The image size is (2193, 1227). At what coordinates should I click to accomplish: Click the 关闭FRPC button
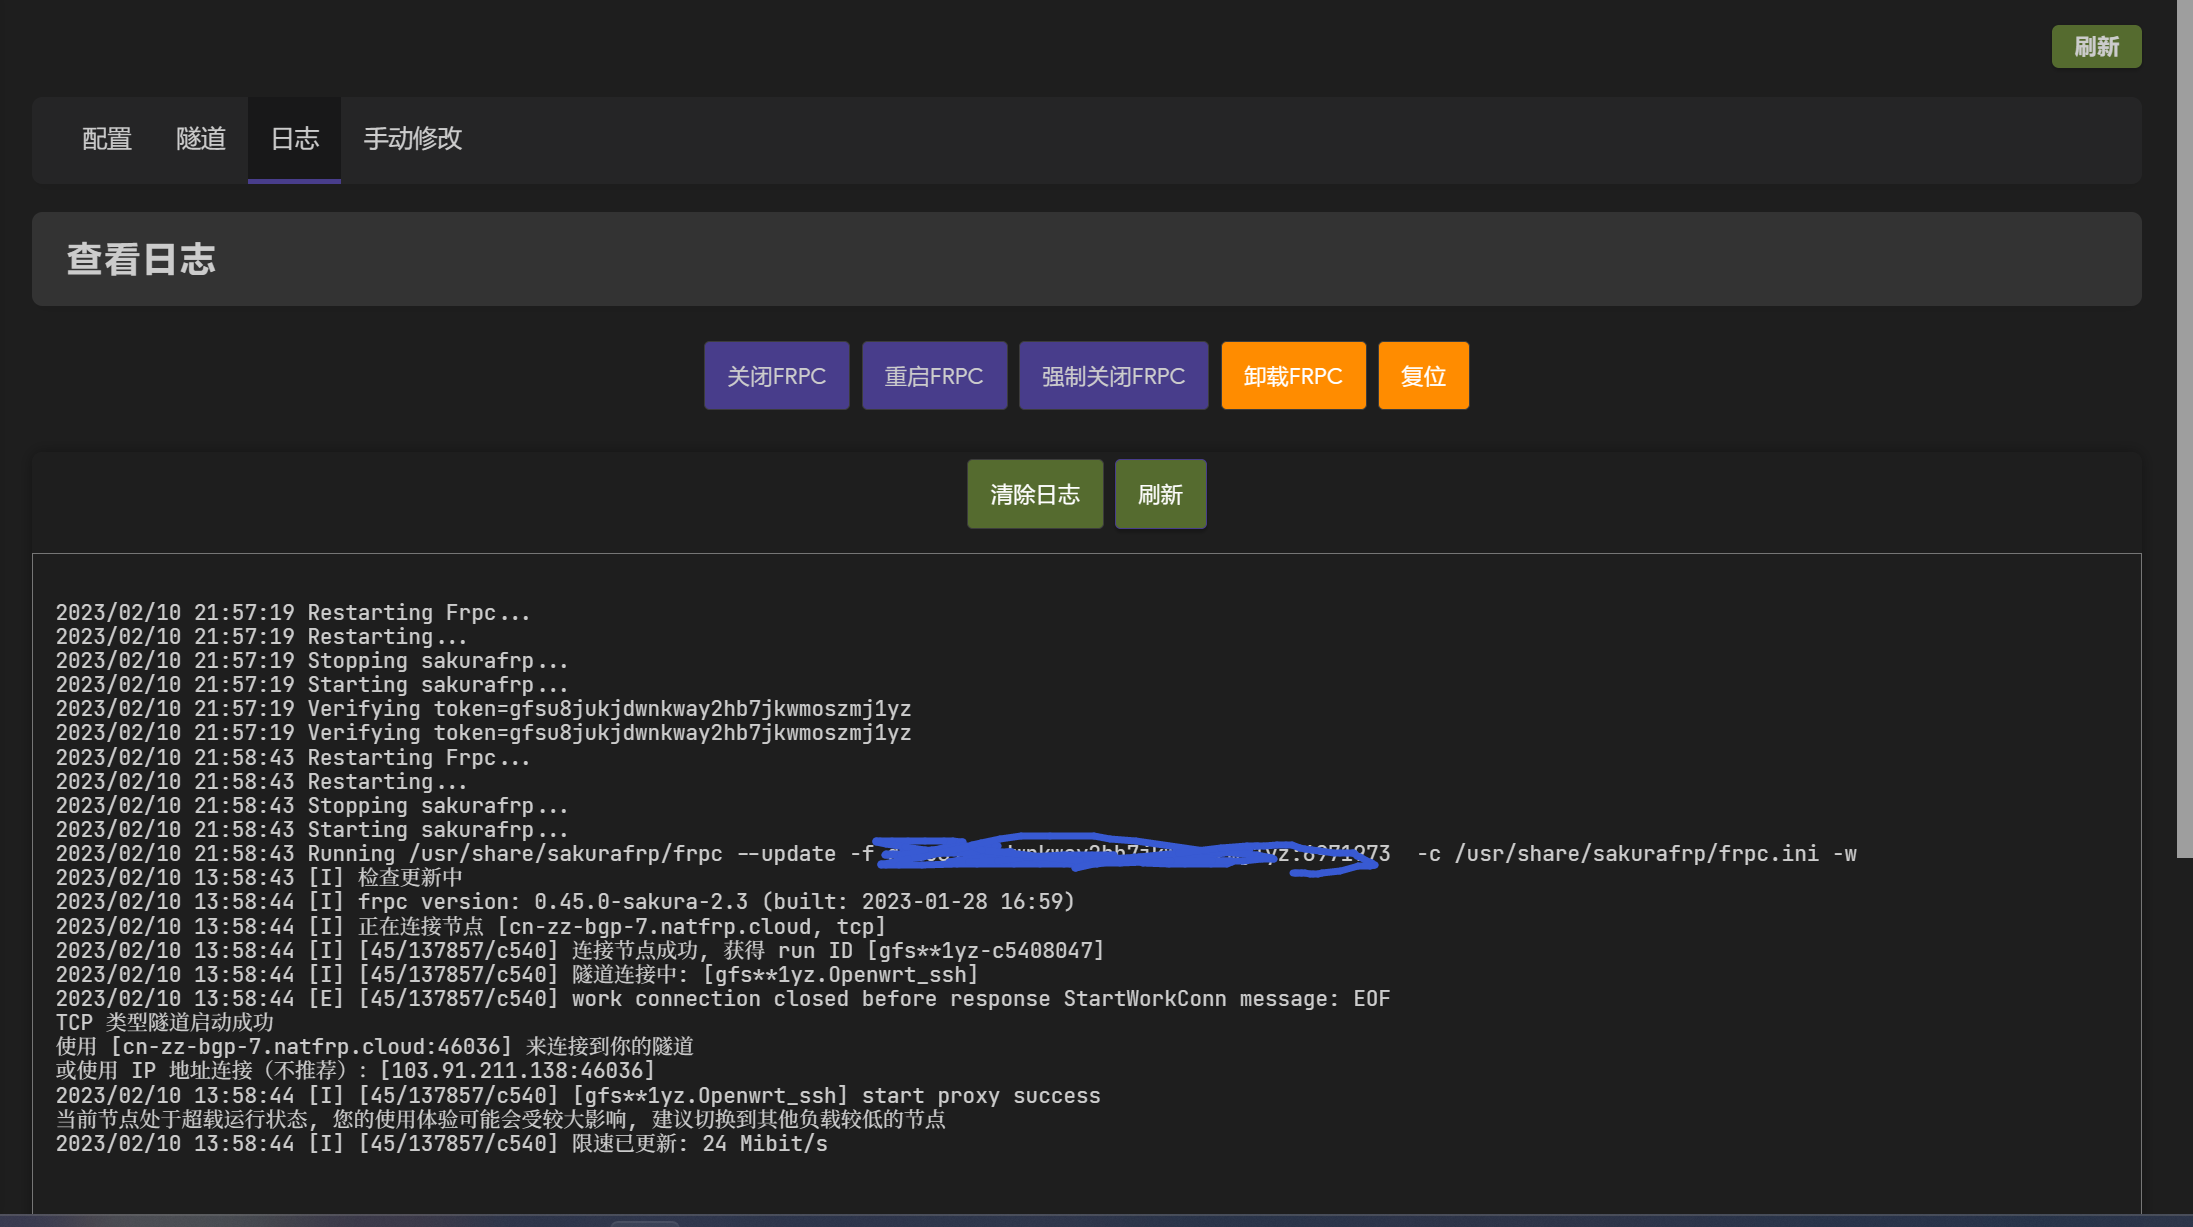point(776,376)
